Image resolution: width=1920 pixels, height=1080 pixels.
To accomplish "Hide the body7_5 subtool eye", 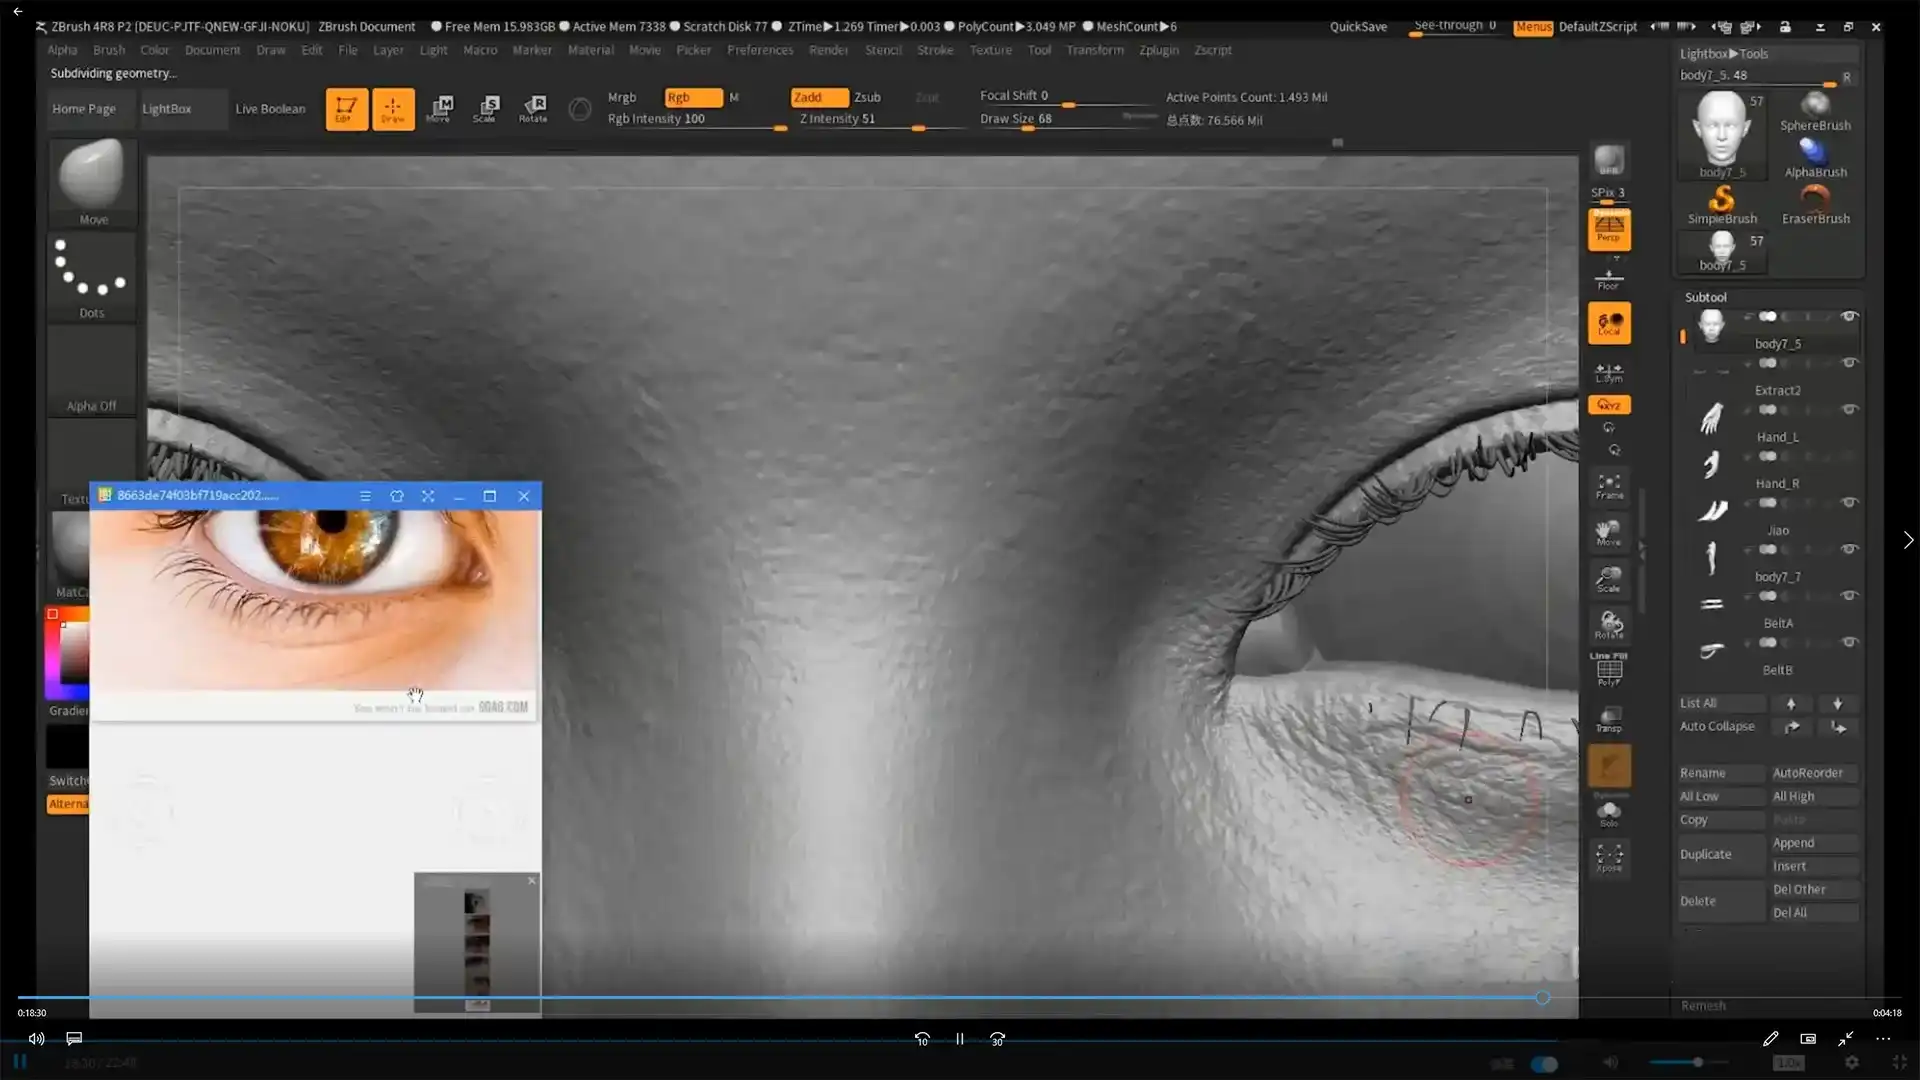I will (x=1850, y=316).
